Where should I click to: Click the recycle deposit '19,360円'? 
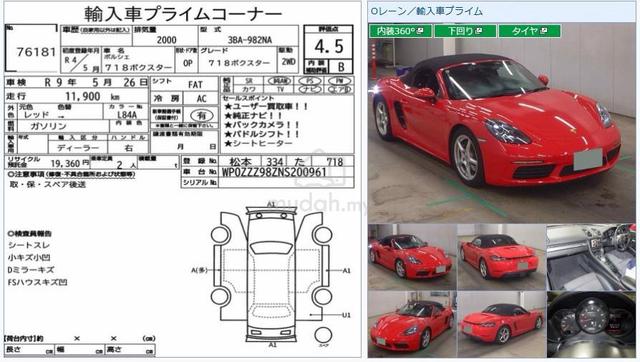(70, 164)
